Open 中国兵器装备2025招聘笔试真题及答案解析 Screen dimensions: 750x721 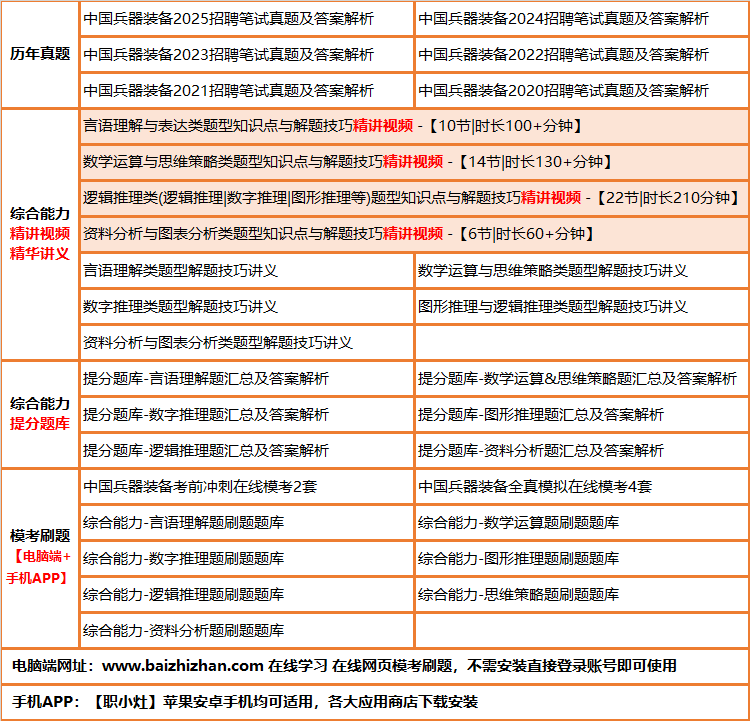click(229, 19)
